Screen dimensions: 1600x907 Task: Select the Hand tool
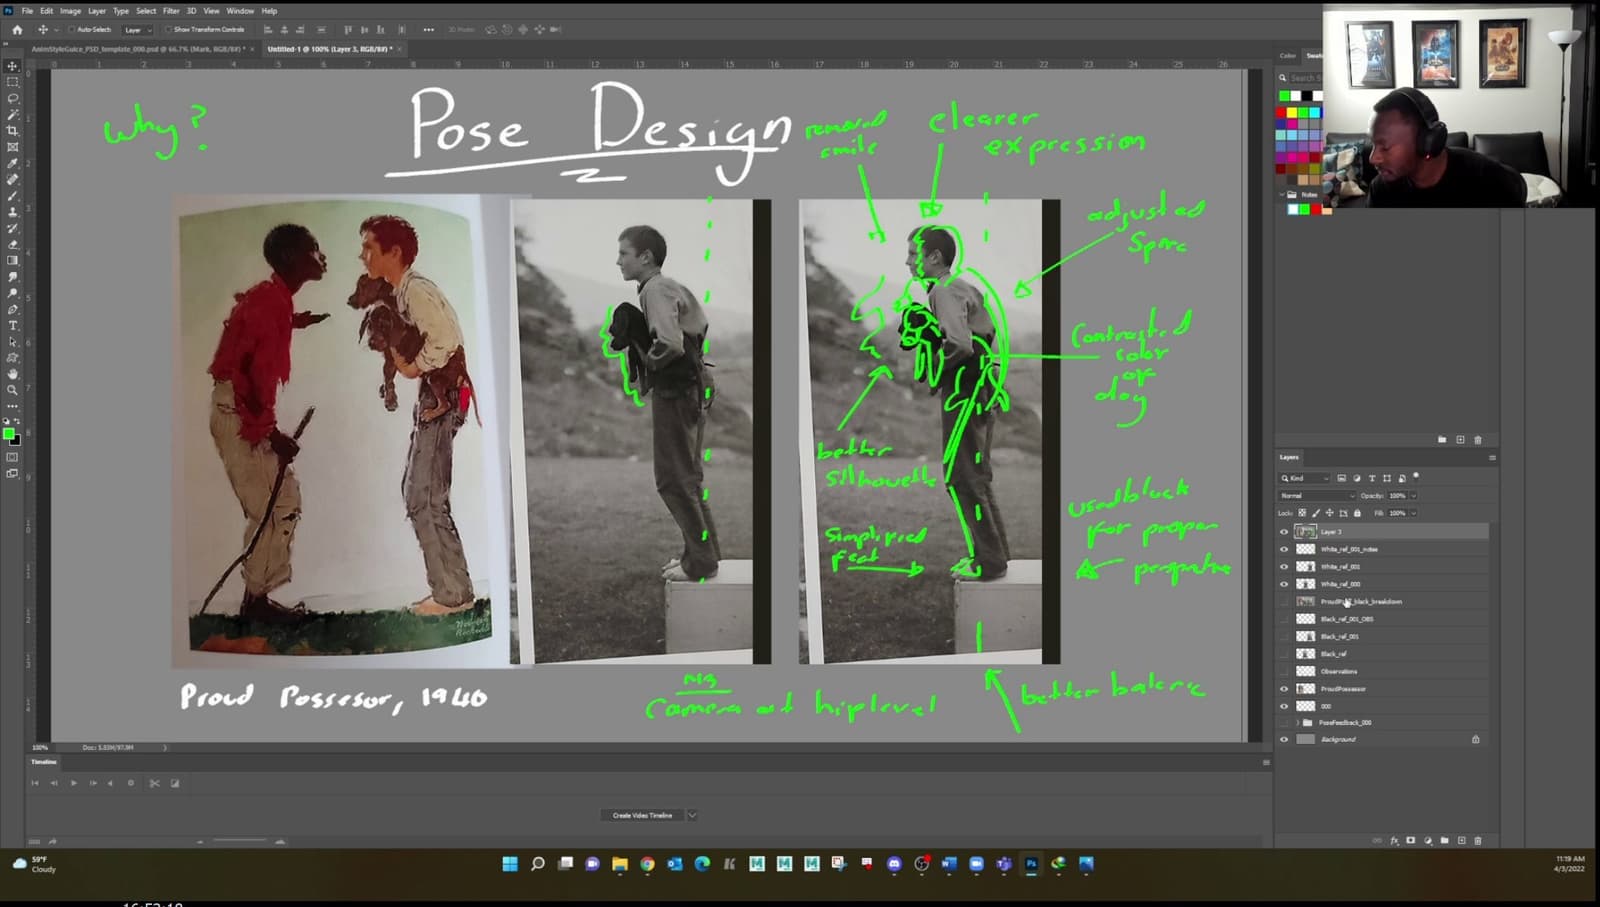[13, 373]
